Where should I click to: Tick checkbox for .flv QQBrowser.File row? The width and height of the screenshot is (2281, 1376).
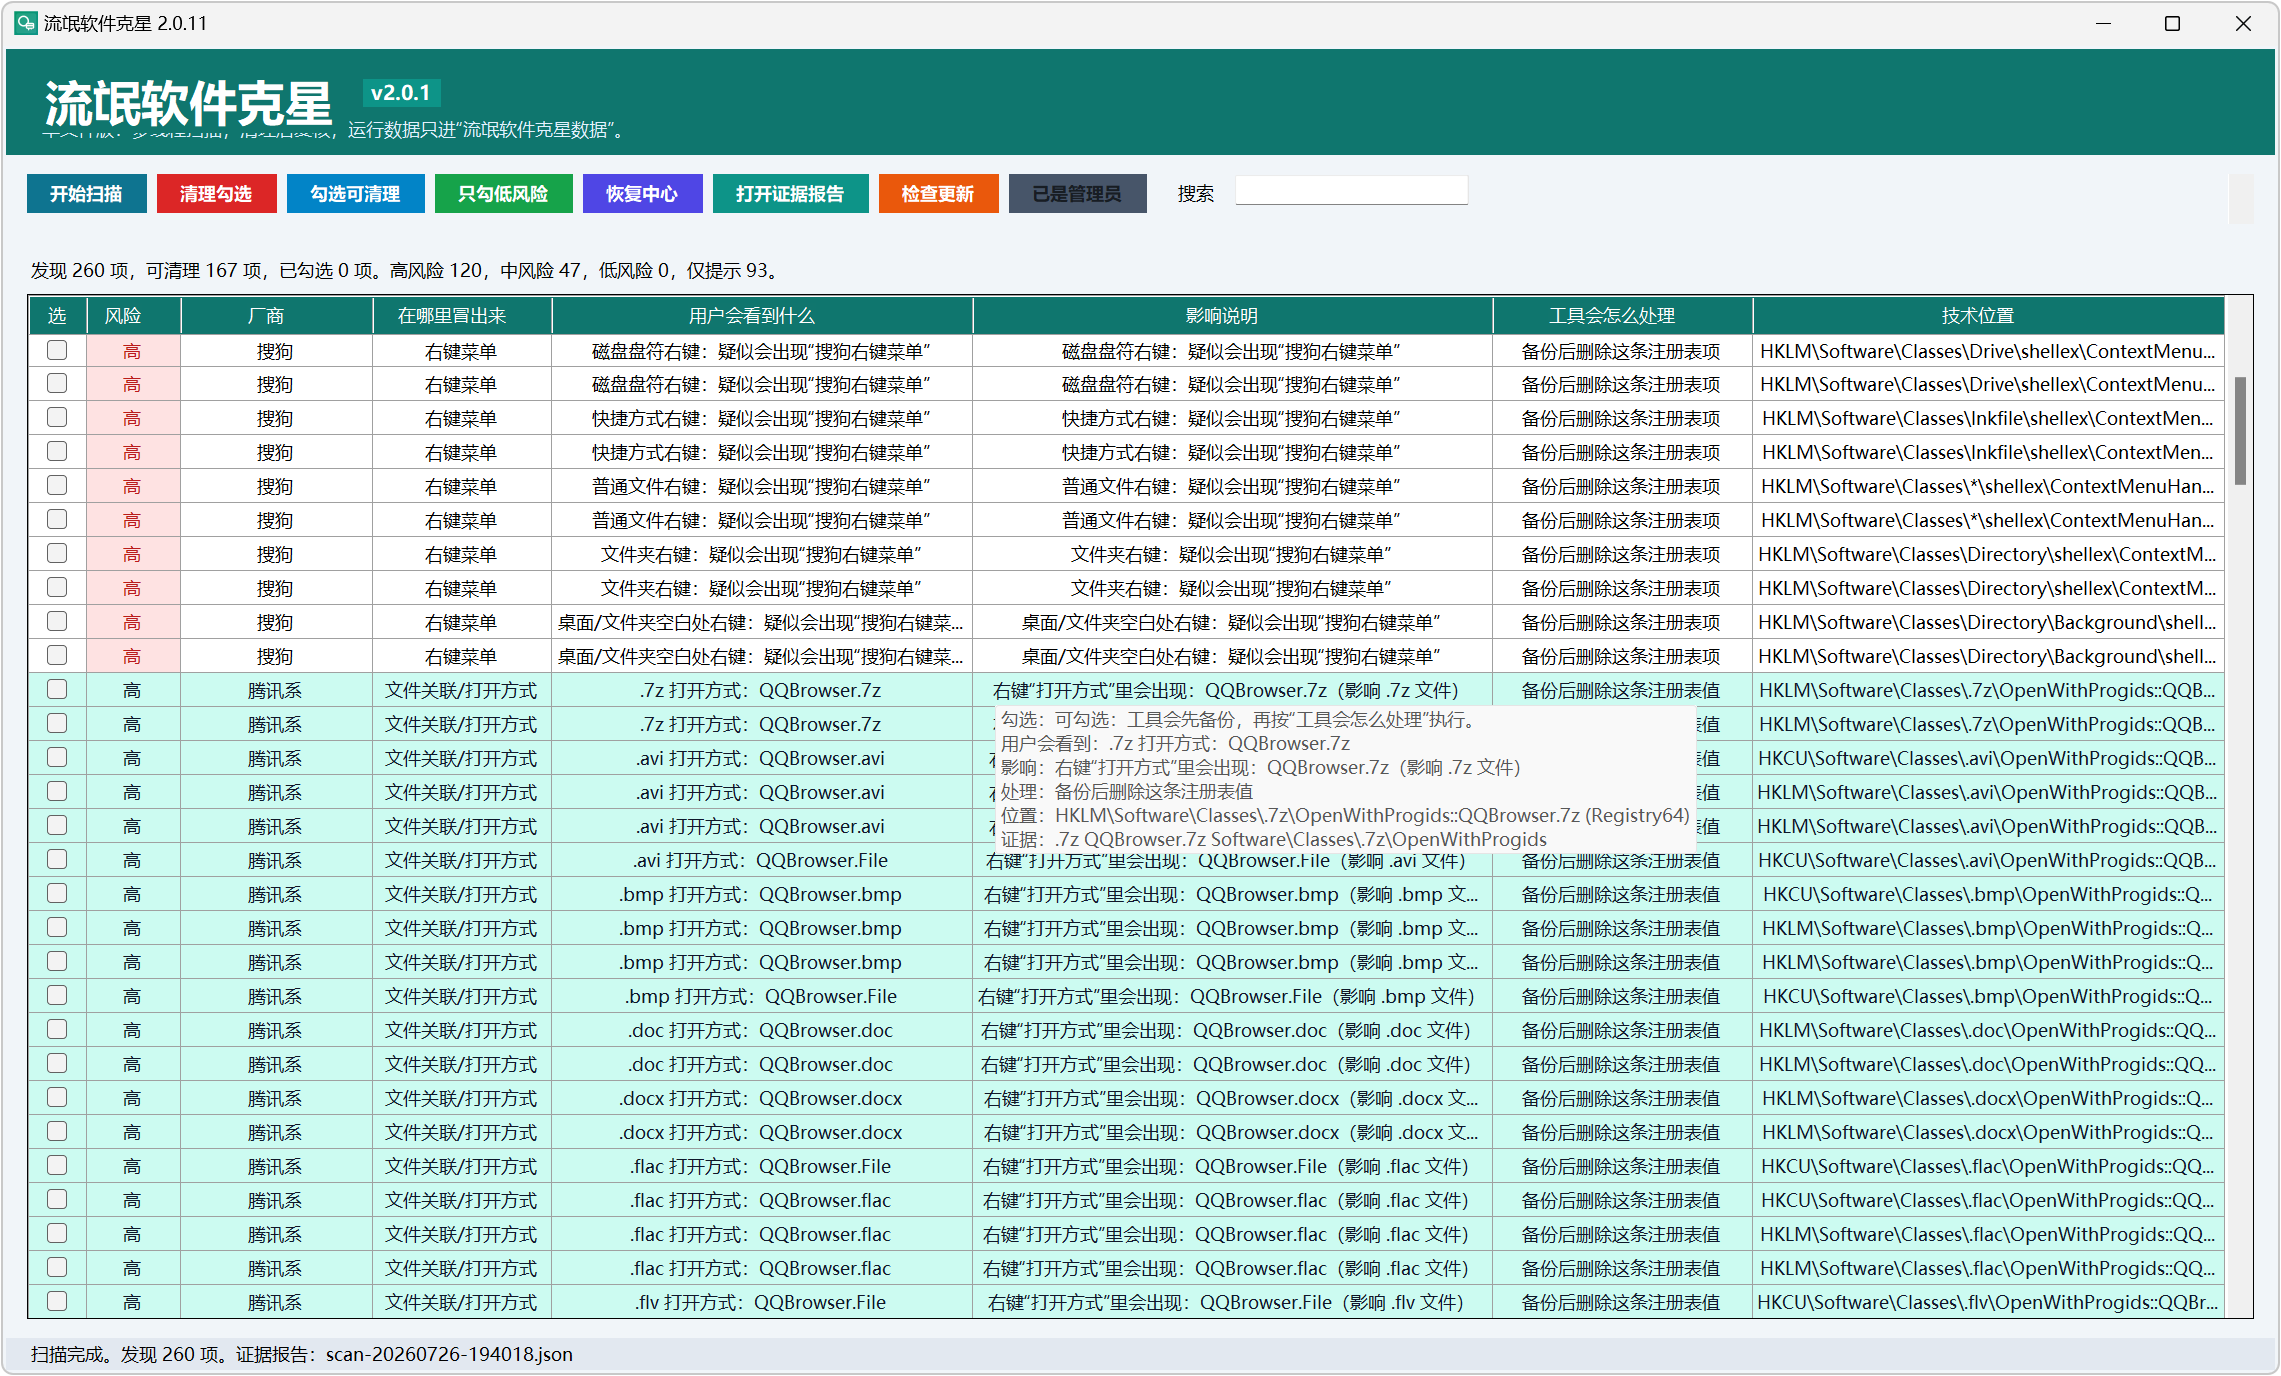click(x=57, y=1301)
